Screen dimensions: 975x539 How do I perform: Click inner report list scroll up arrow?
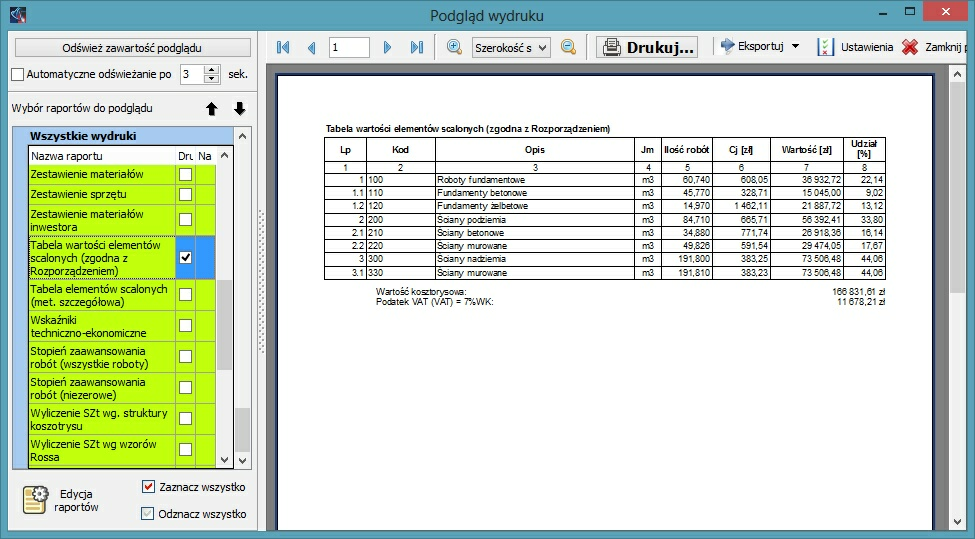[224, 155]
